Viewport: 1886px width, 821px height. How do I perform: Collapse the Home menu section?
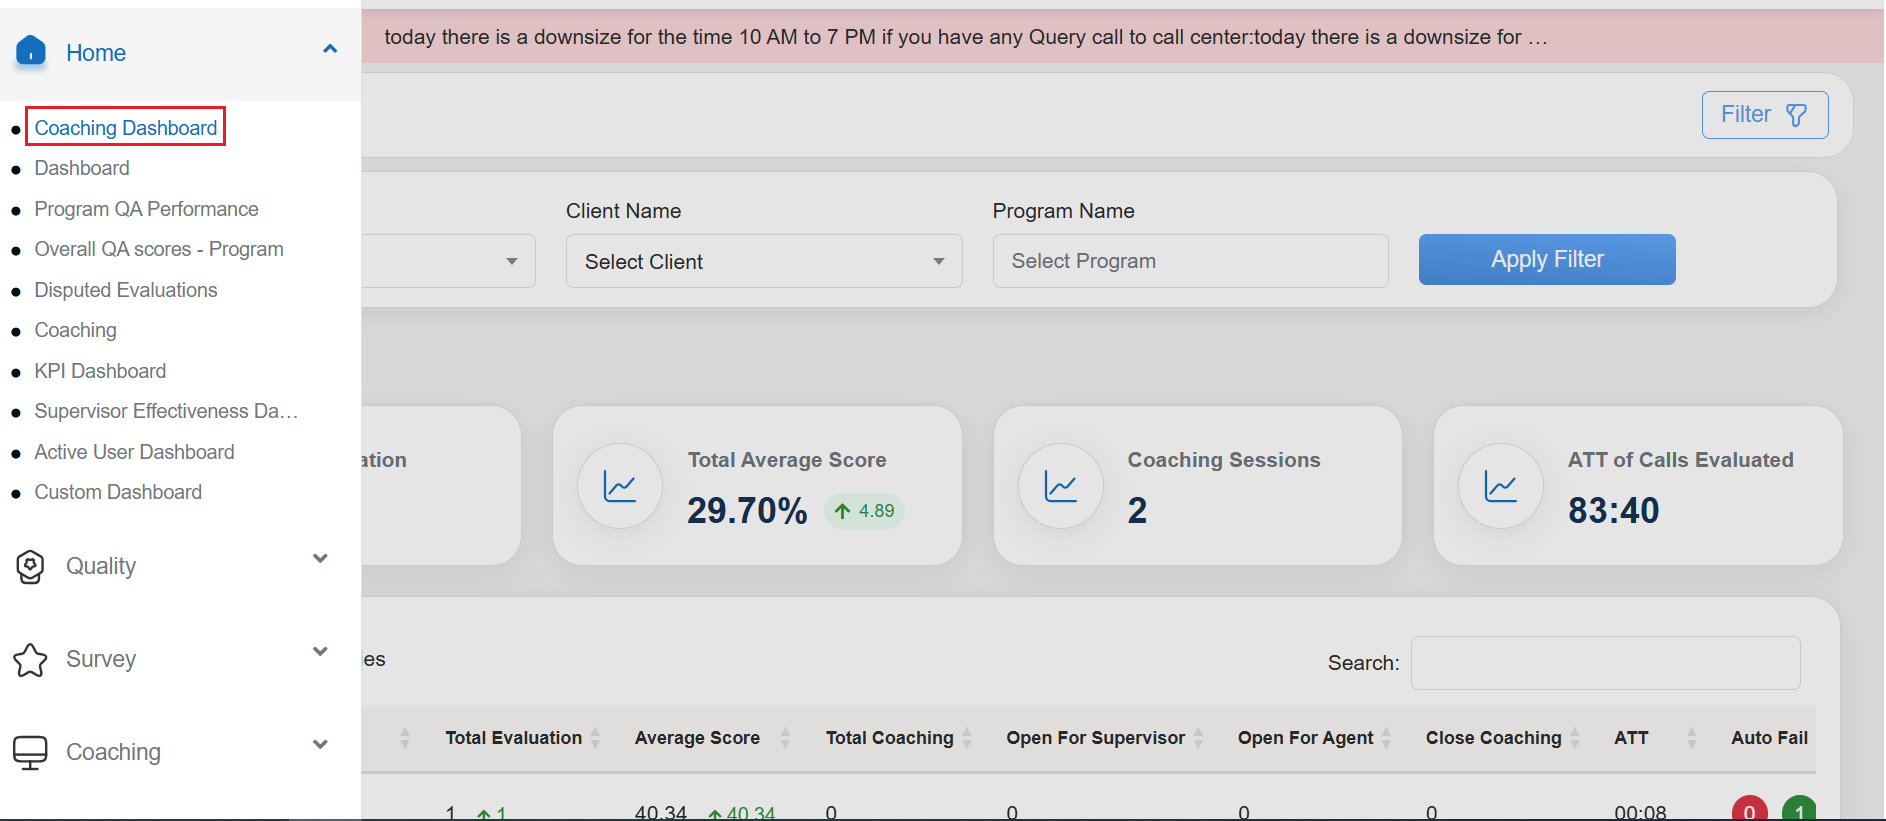coord(330,49)
